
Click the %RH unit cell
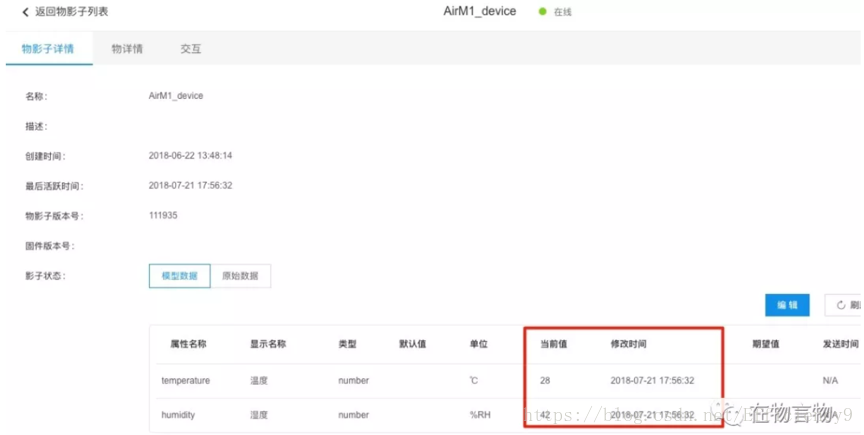tap(480, 415)
